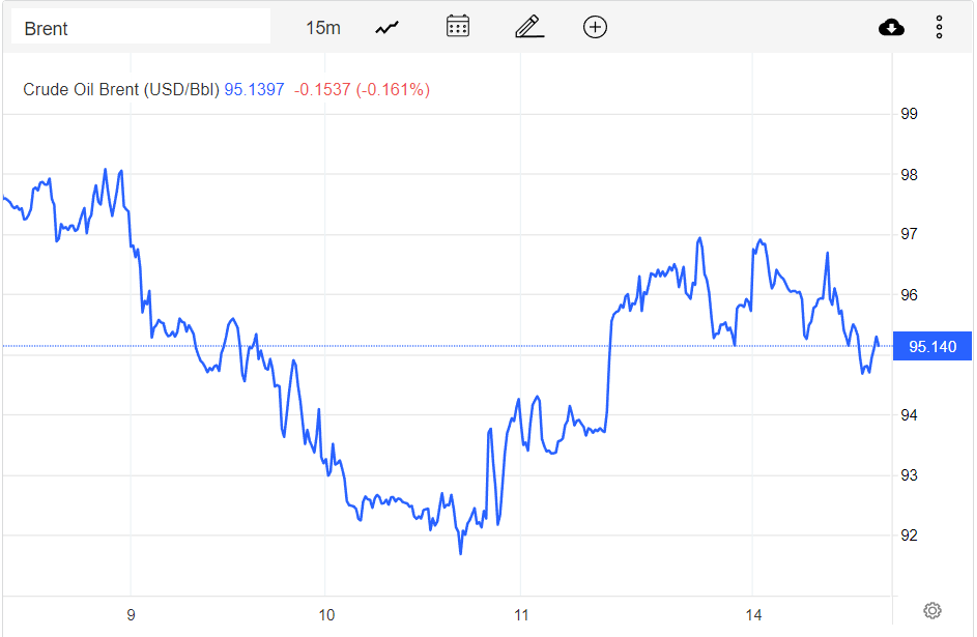Click the 97 price axis label

point(909,234)
